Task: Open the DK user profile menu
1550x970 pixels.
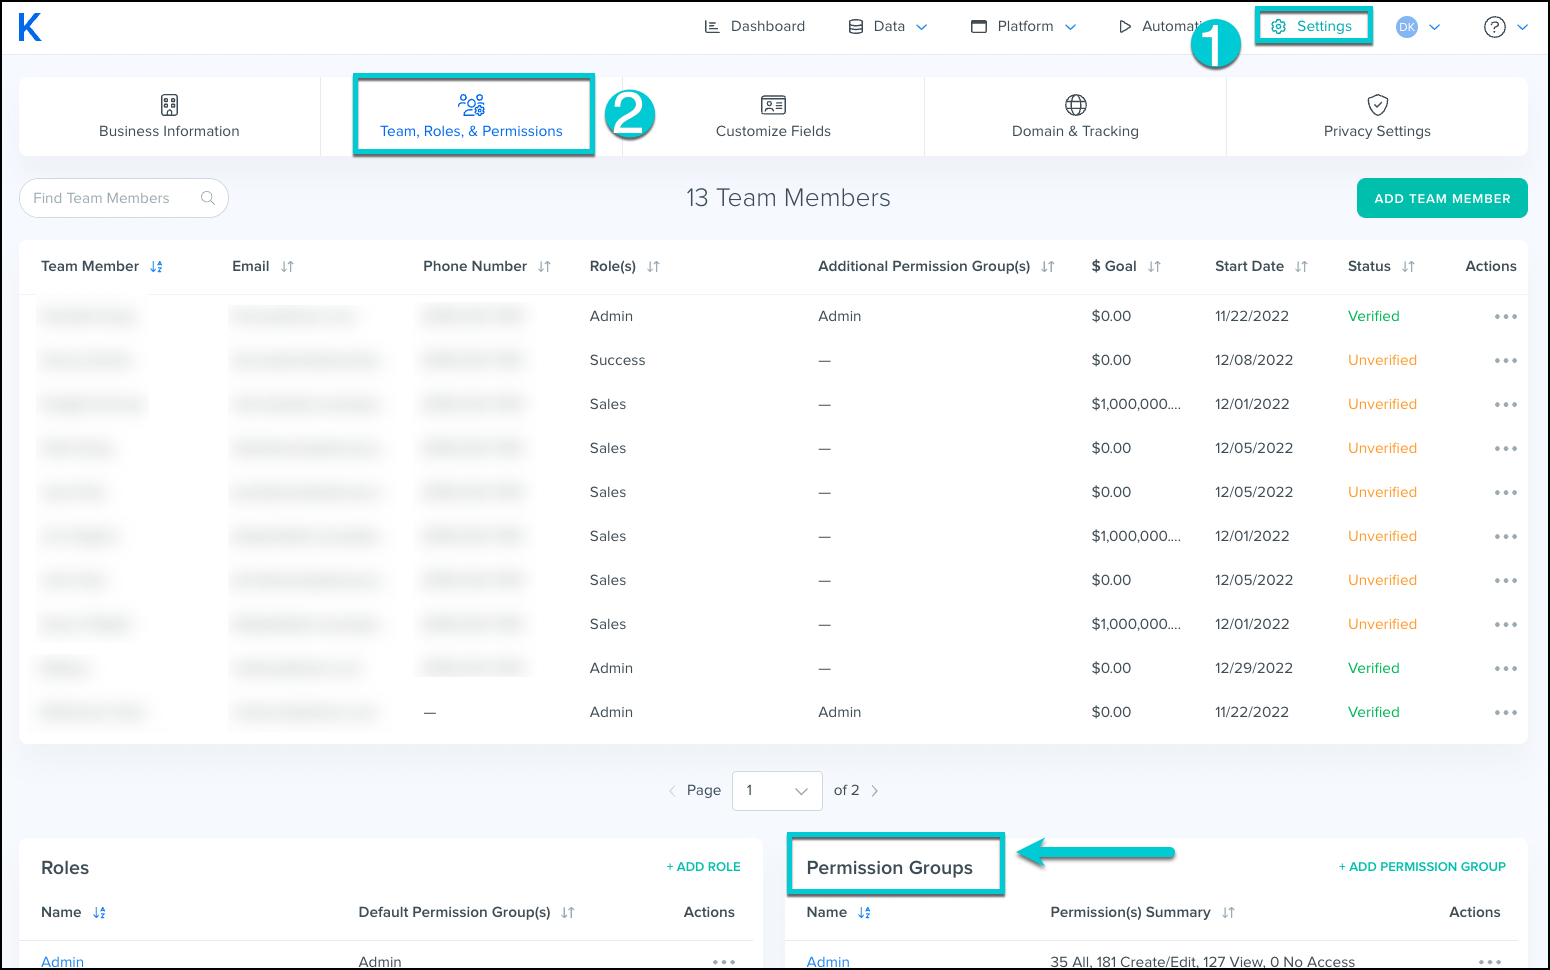Action: click(1418, 27)
